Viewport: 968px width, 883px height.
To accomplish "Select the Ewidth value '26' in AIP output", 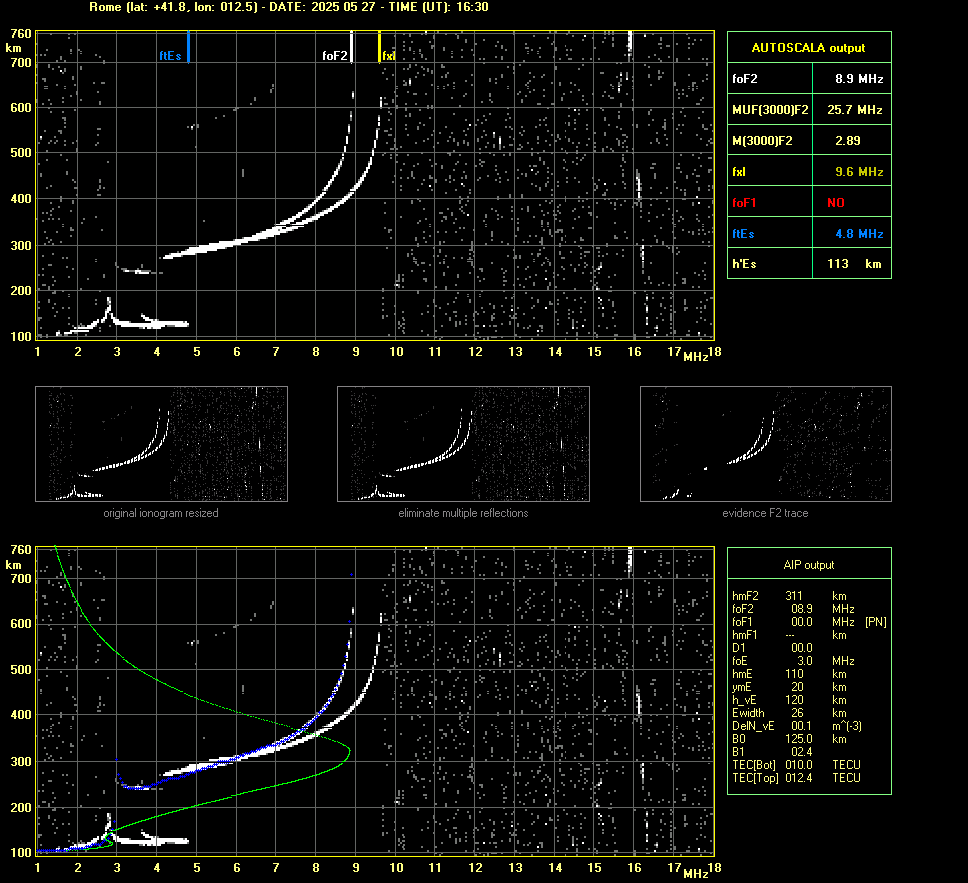I will click(797, 713).
